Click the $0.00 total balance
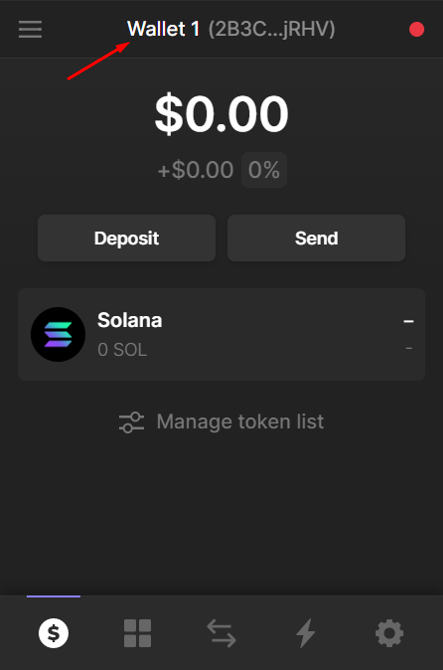Image resolution: width=443 pixels, height=670 pixels. click(221, 114)
